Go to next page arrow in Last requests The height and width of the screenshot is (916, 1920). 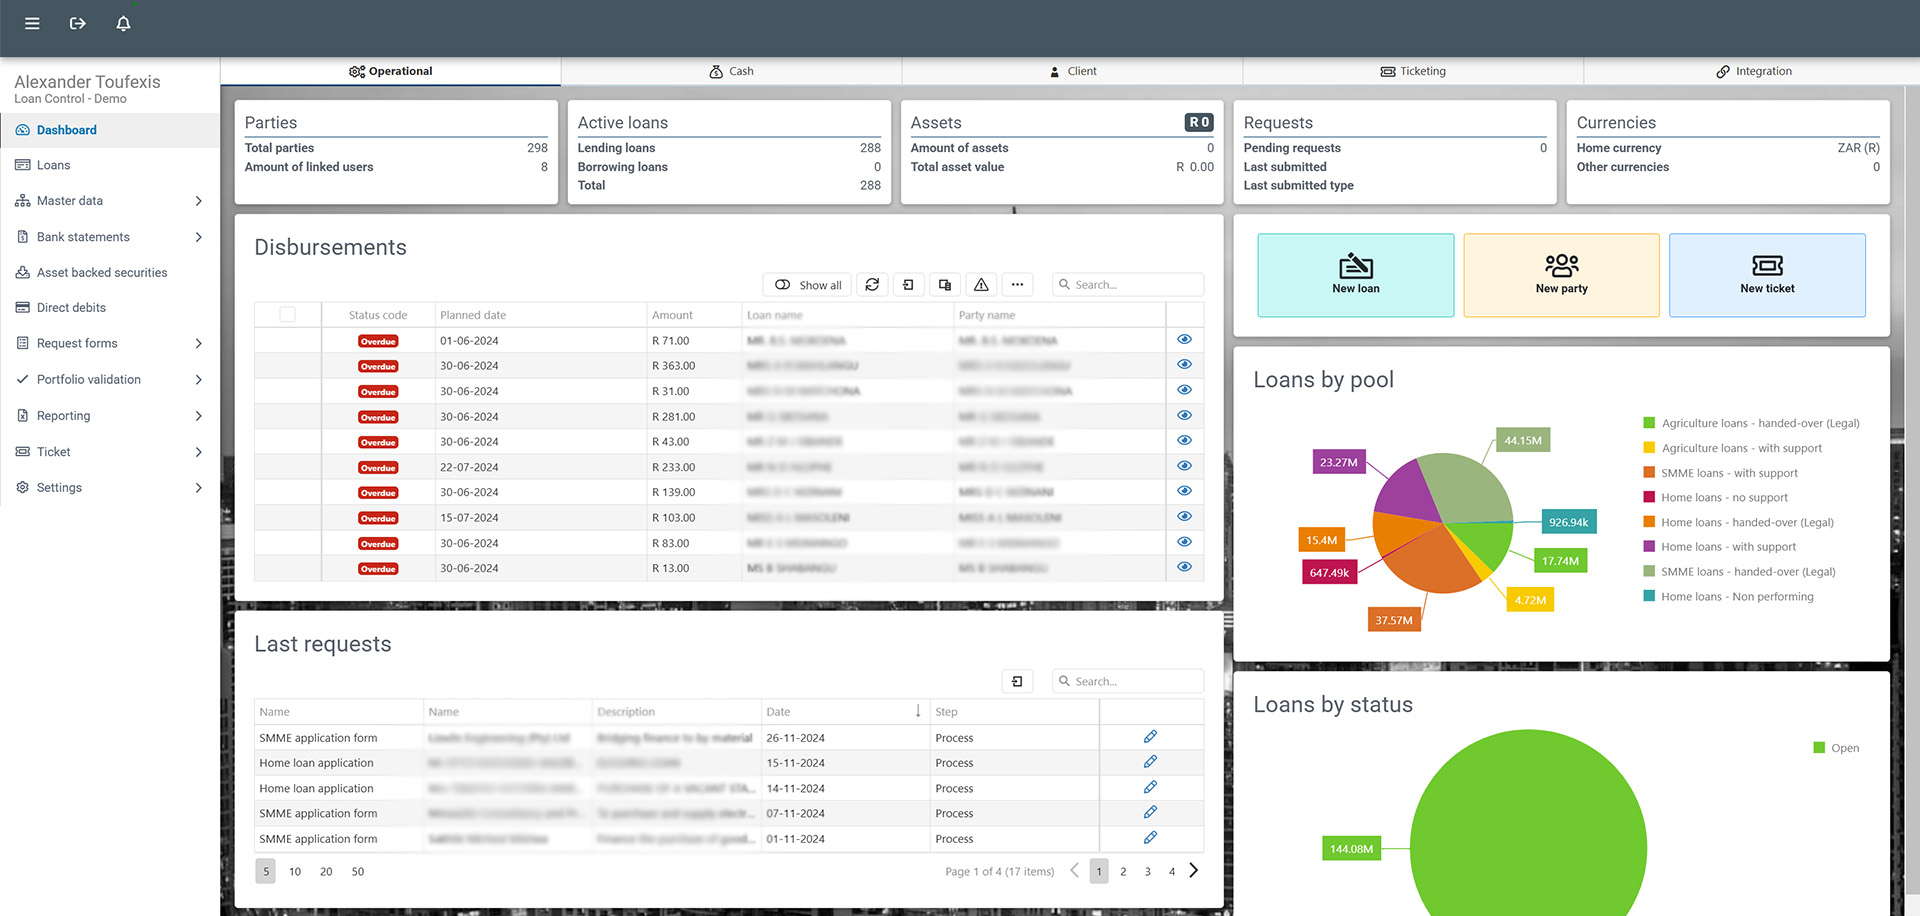click(x=1193, y=871)
